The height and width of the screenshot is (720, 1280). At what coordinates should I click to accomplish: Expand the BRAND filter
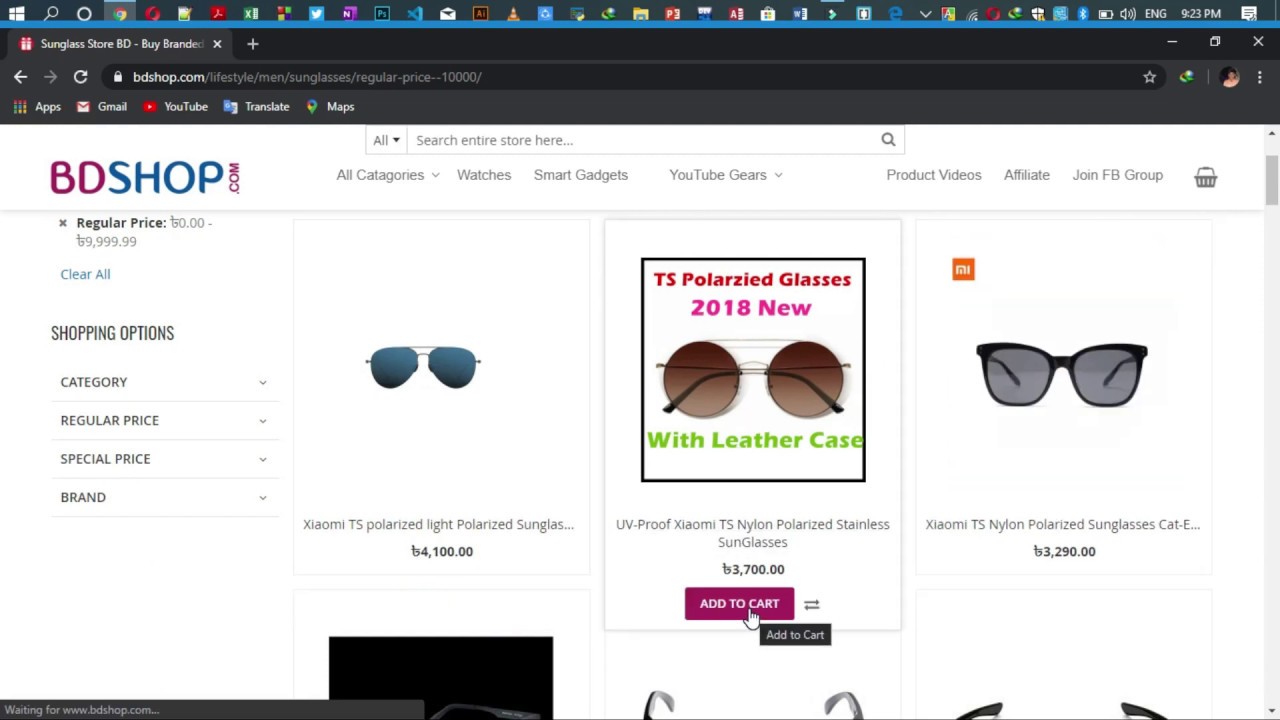click(164, 497)
